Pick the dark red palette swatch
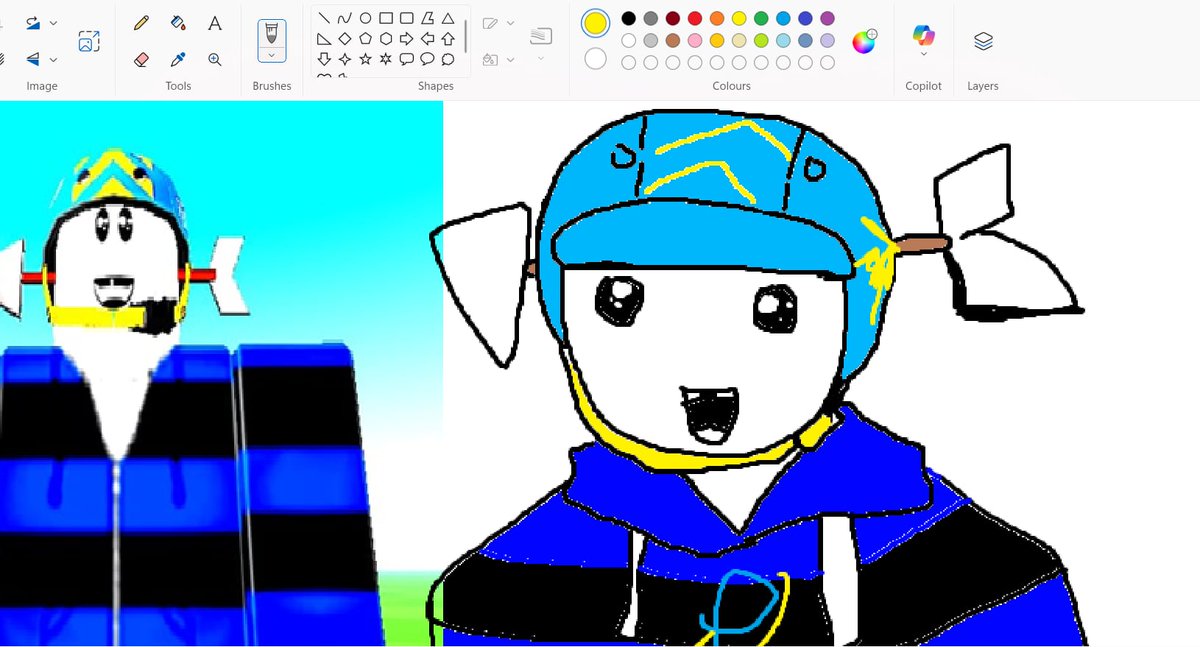1200x647 pixels. [673, 18]
